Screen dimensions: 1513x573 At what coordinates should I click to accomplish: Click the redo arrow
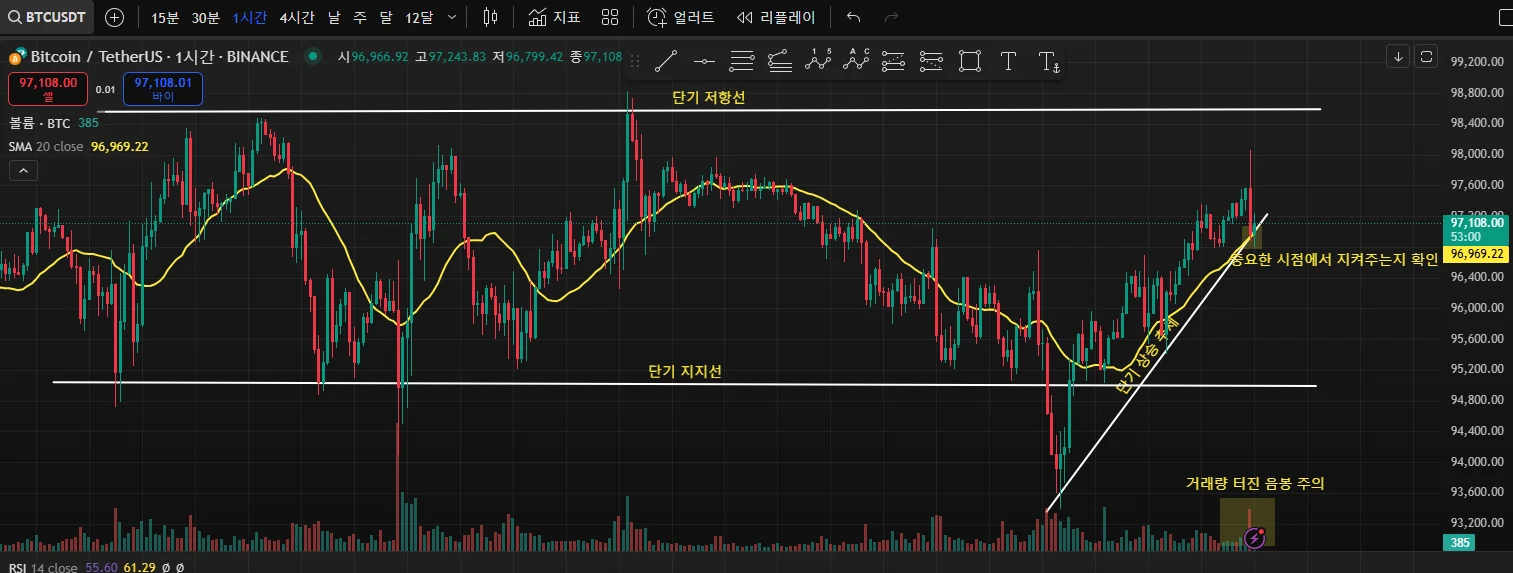892,17
